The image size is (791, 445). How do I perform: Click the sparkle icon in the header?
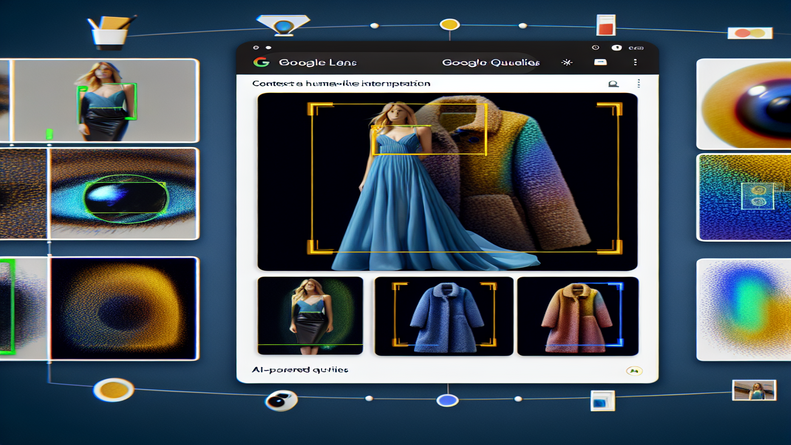point(567,62)
